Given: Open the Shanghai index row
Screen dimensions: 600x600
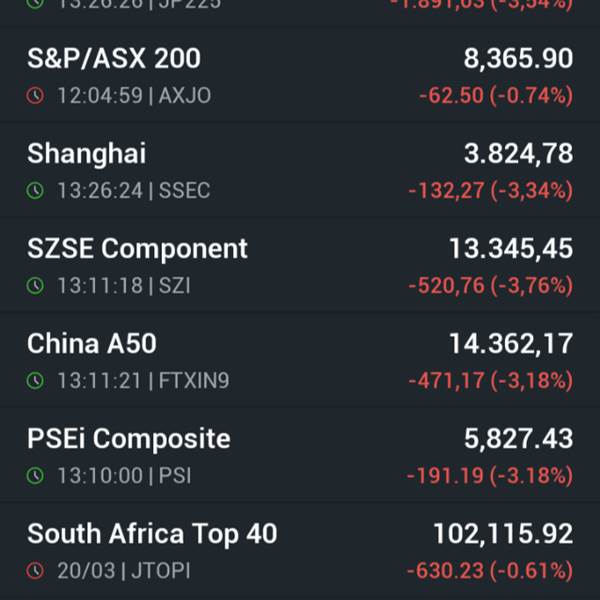Looking at the screenshot, I should click(x=87, y=153).
